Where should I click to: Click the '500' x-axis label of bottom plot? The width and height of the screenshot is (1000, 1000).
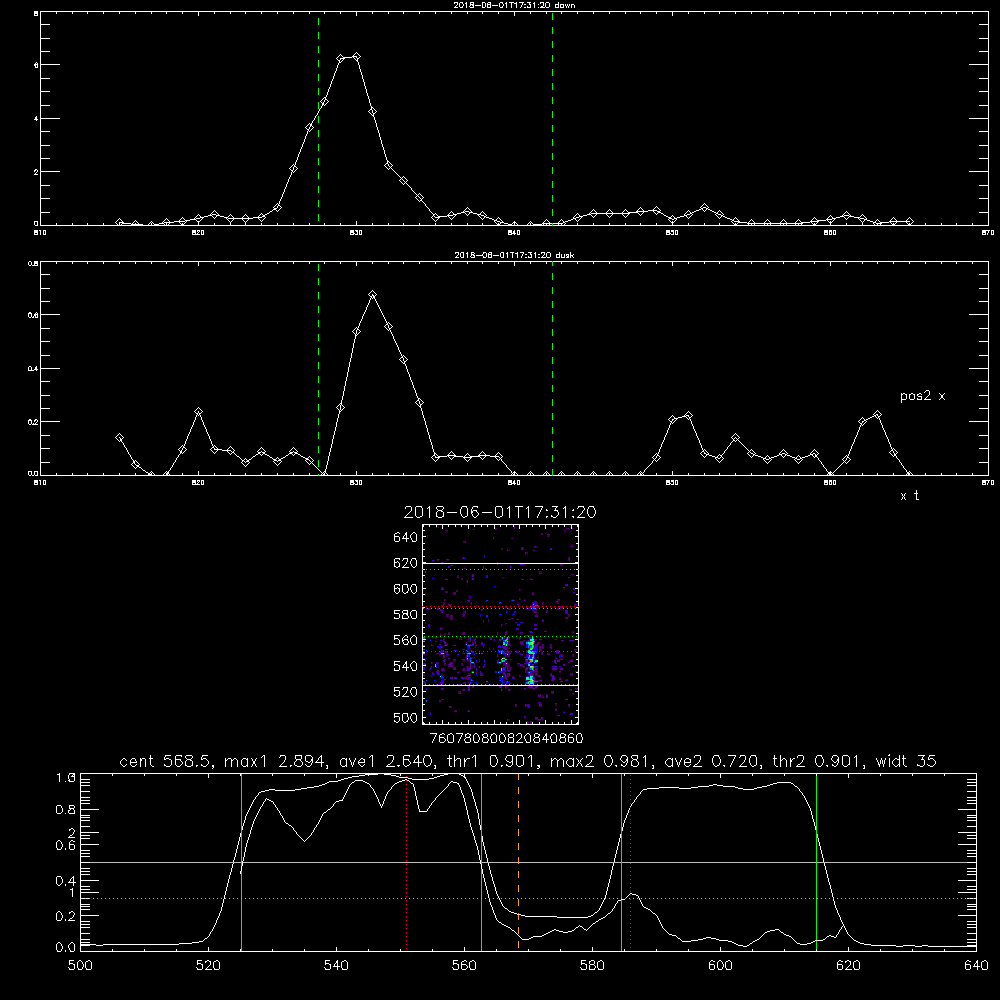(x=80, y=966)
